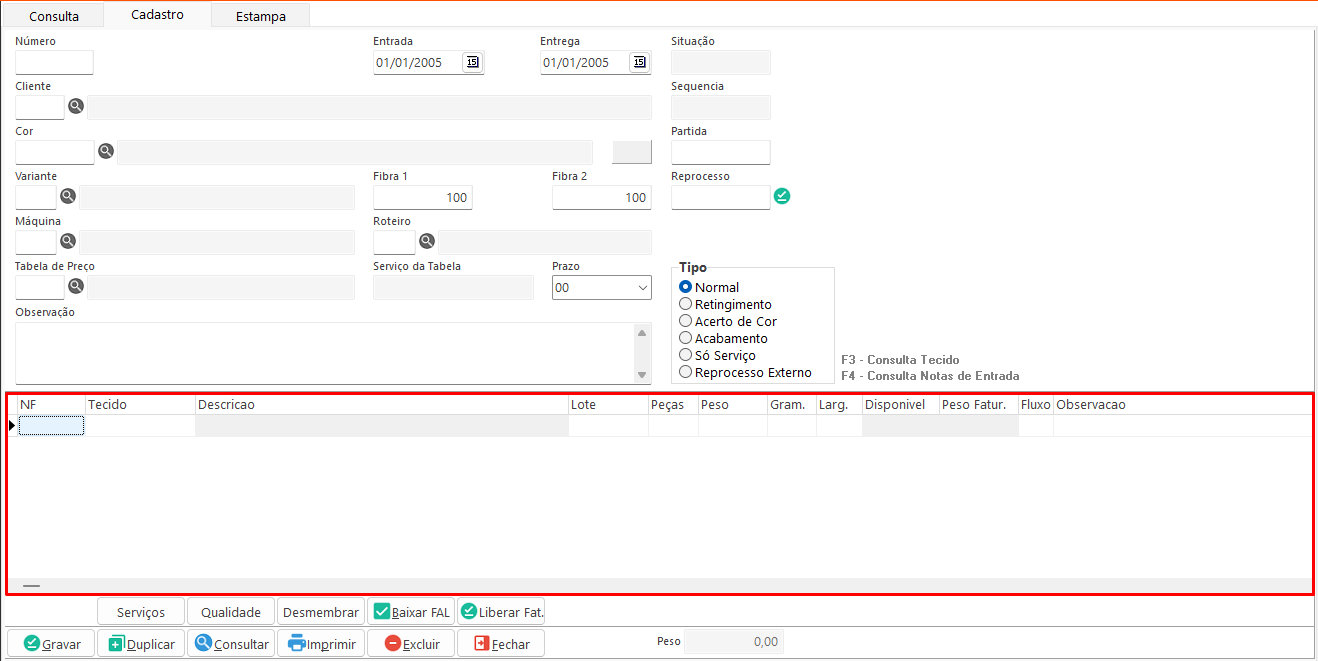Open the Entrada date calendar picker
Image resolution: width=1318 pixels, height=661 pixels.
(x=473, y=62)
